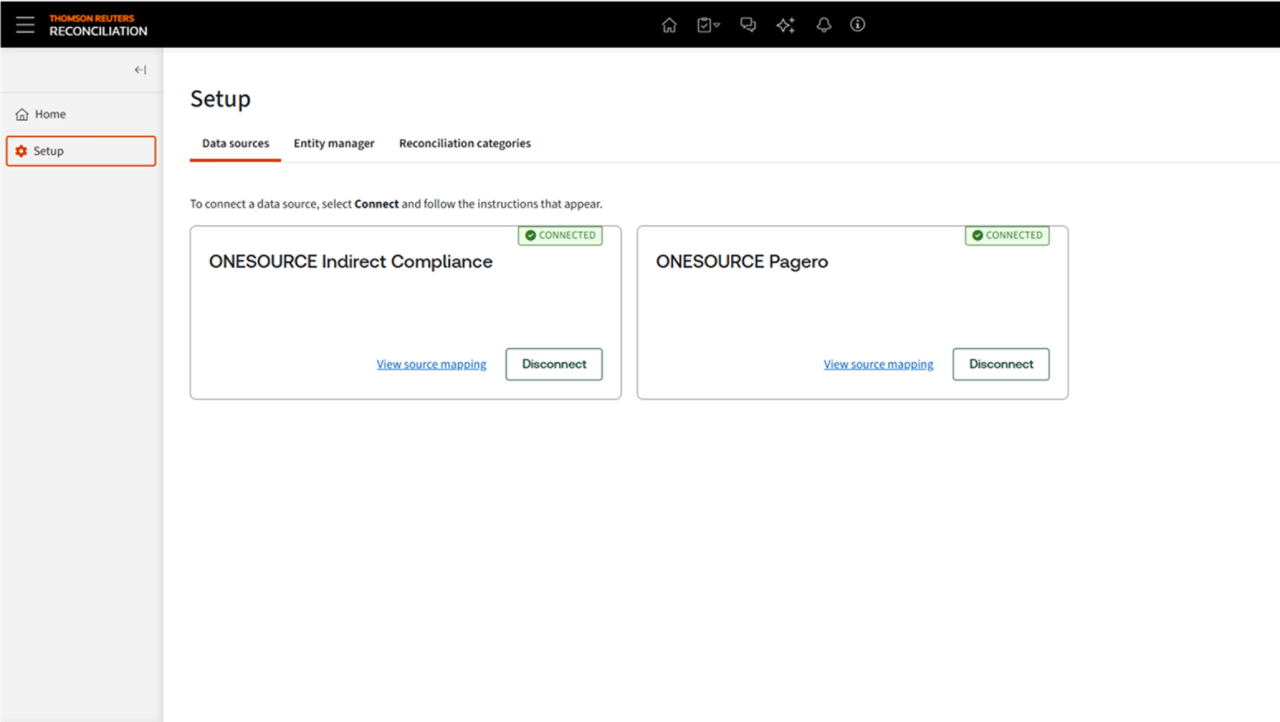
Task: Open the chat messages icon
Action: click(x=748, y=25)
